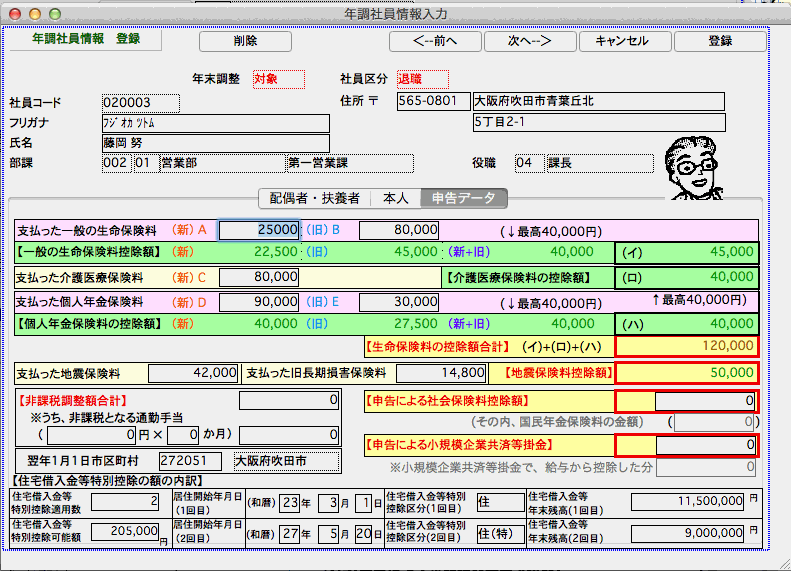Click the 登録 register button

pyautogui.click(x=720, y=41)
